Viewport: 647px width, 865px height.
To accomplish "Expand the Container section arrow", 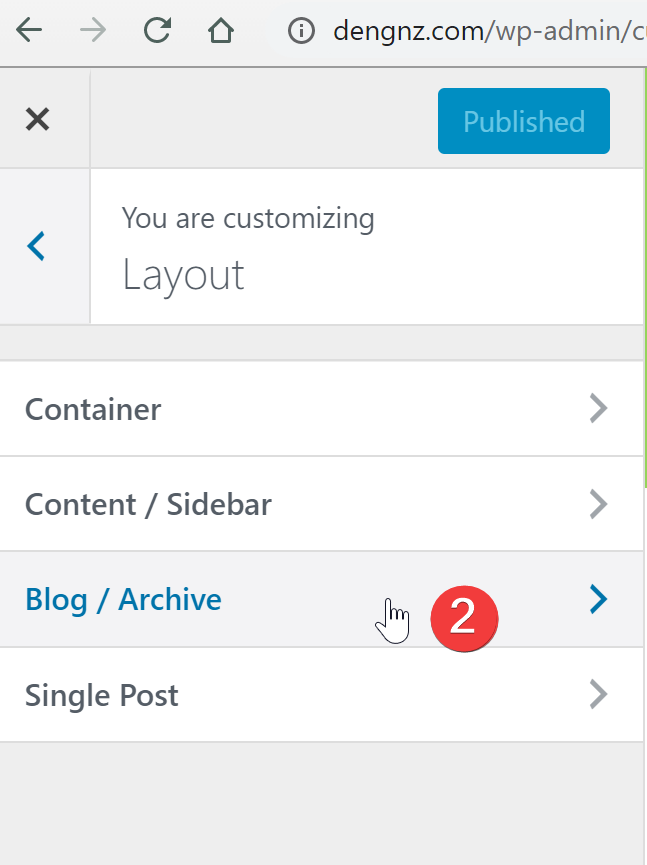I will [x=598, y=408].
